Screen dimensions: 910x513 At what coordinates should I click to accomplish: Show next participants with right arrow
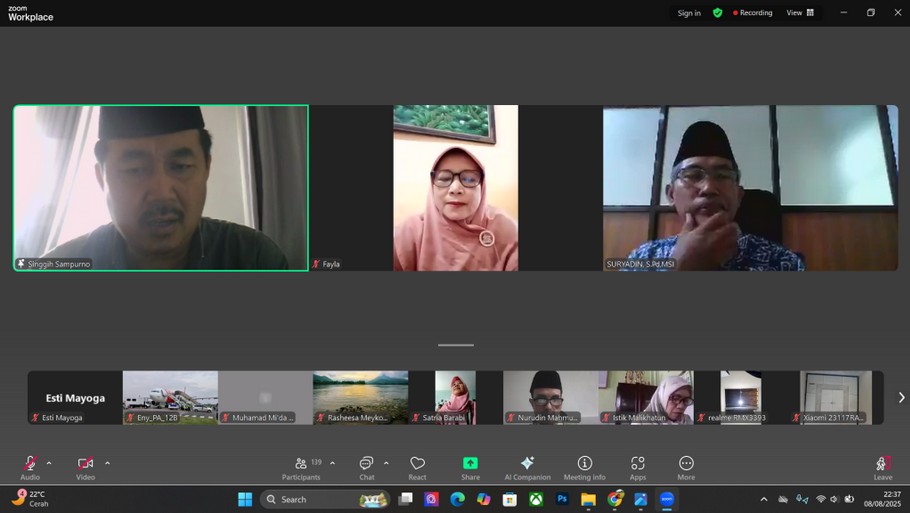tap(900, 398)
